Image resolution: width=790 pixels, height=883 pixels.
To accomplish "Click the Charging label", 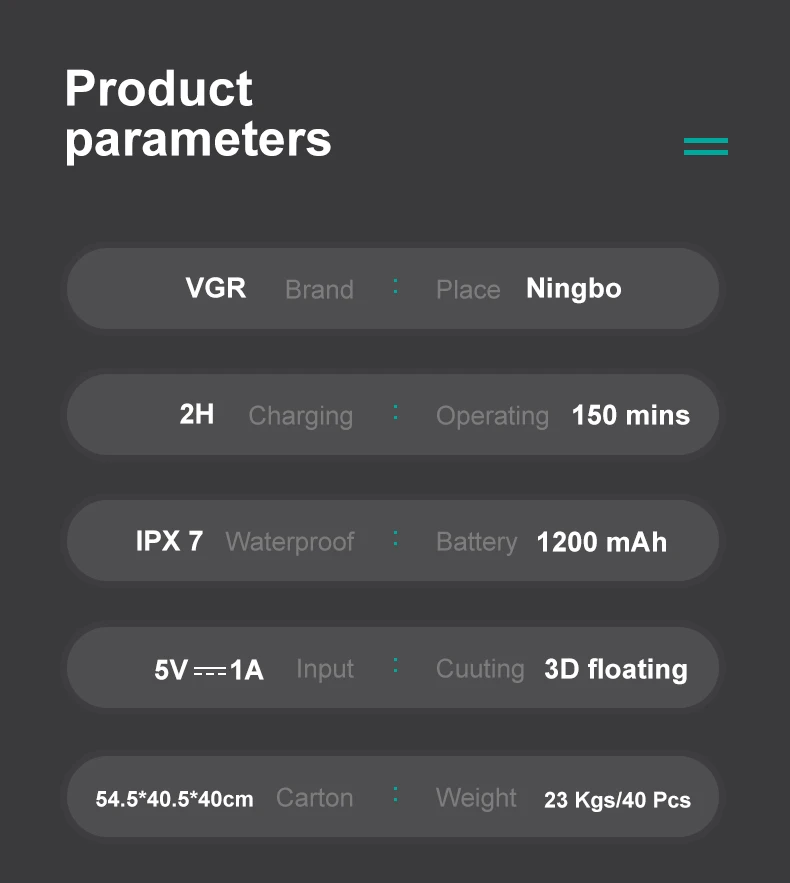I will pyautogui.click(x=300, y=416).
